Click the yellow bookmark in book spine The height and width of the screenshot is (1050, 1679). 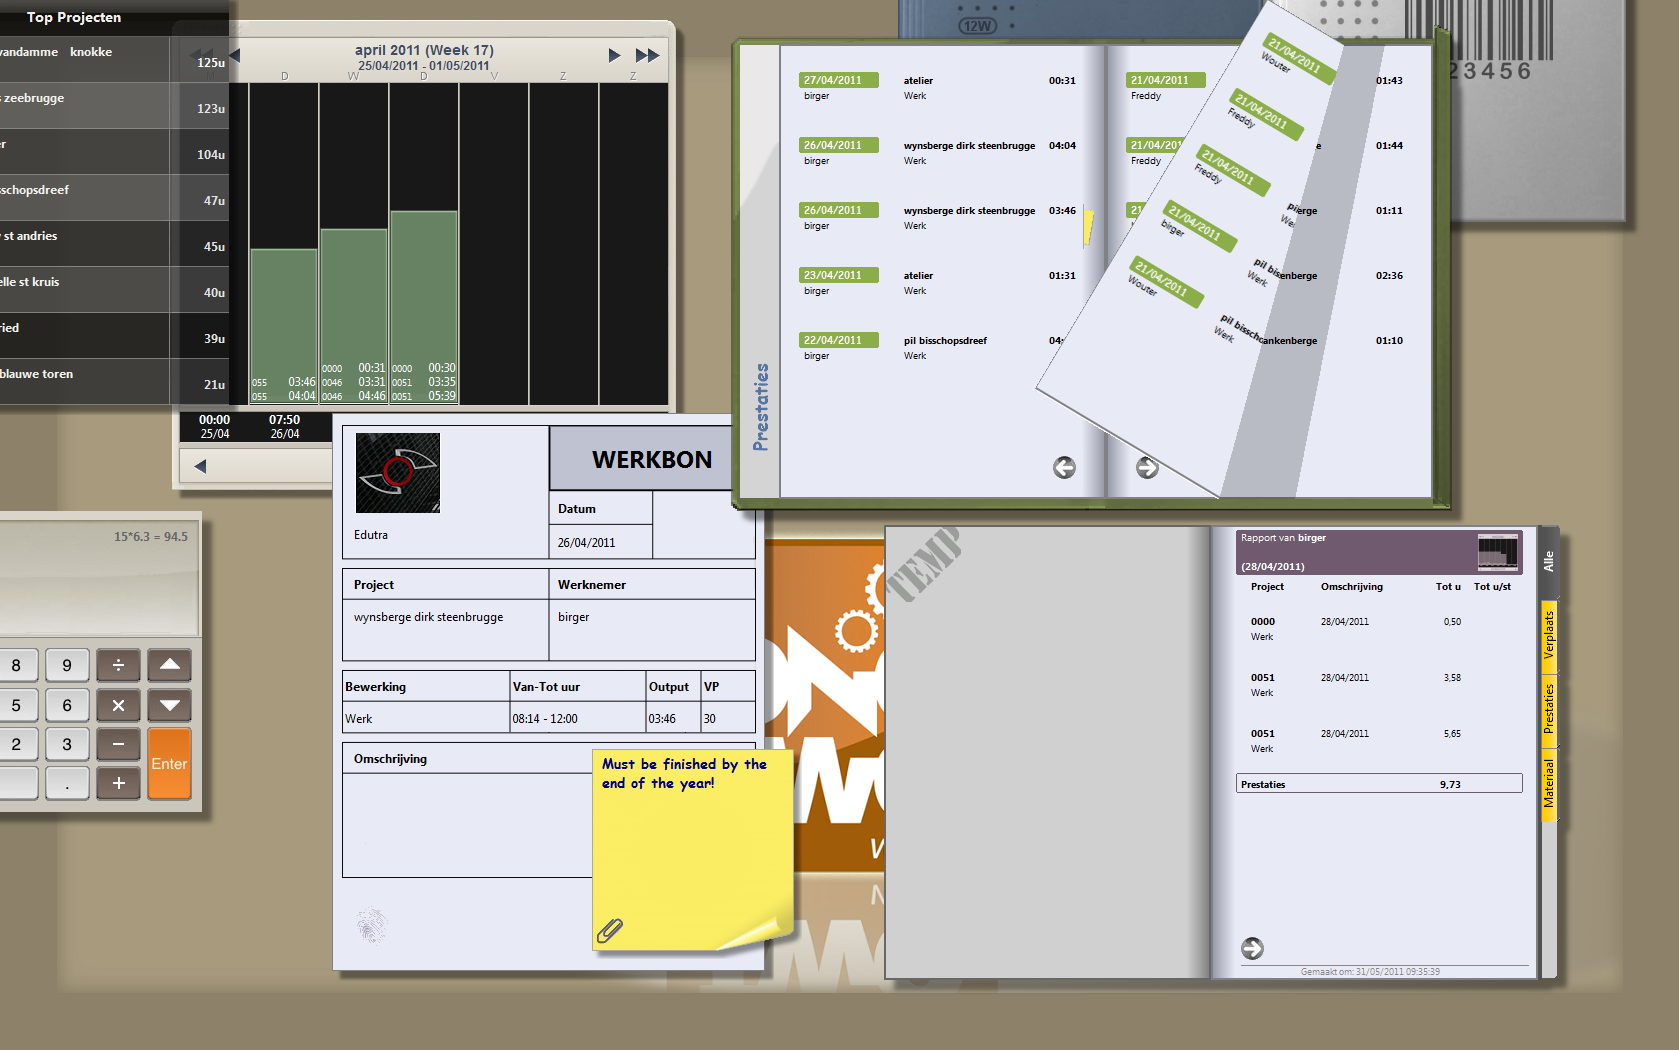1088,227
